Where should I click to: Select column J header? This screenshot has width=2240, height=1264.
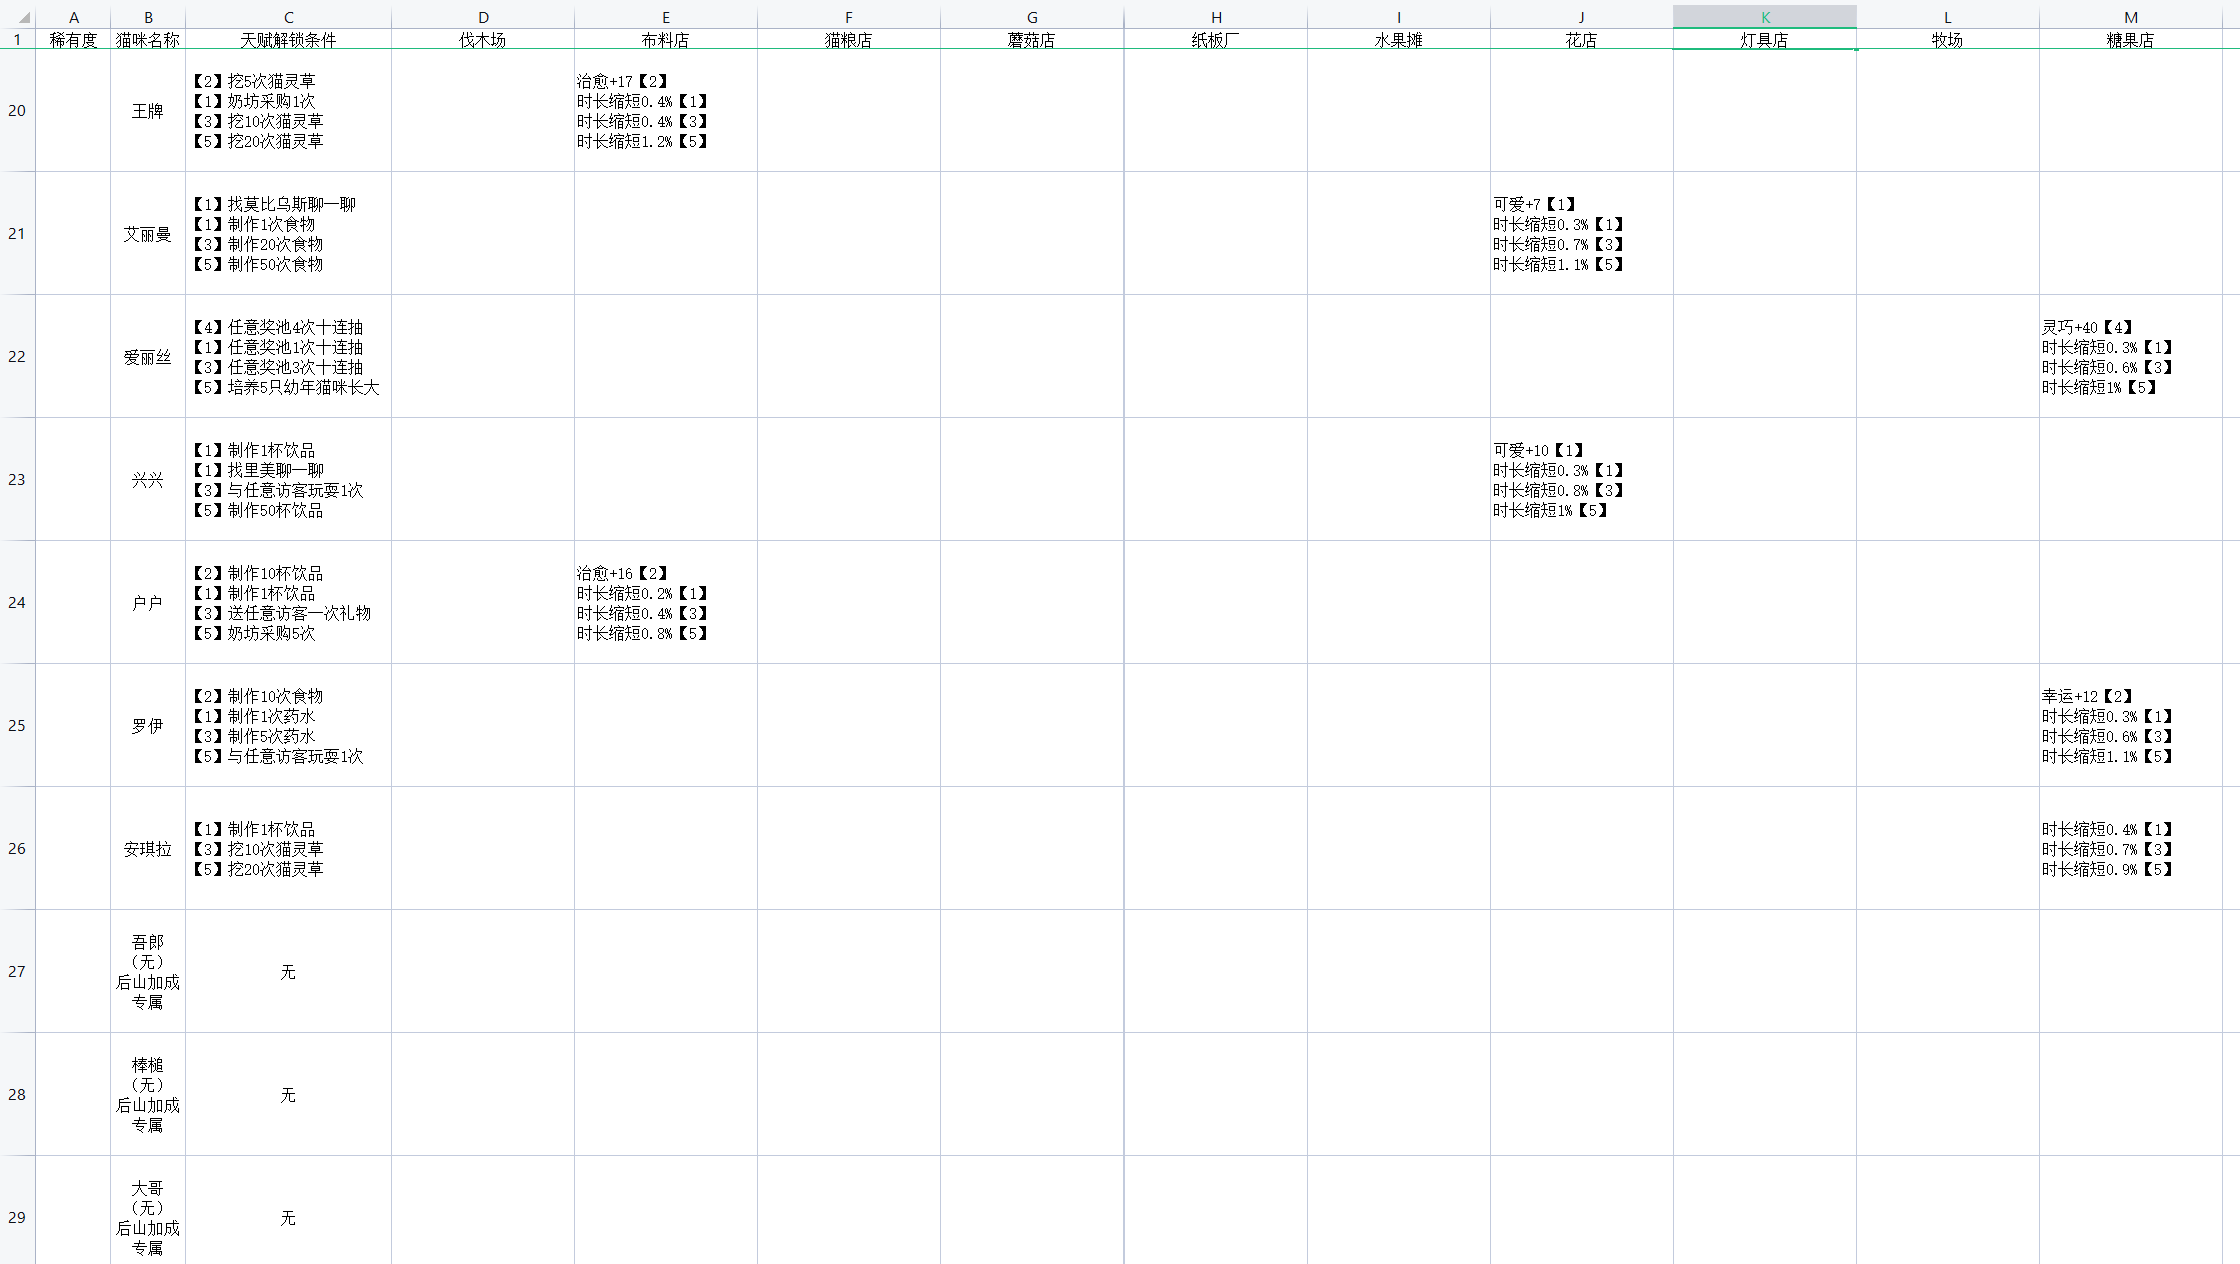1582,17
